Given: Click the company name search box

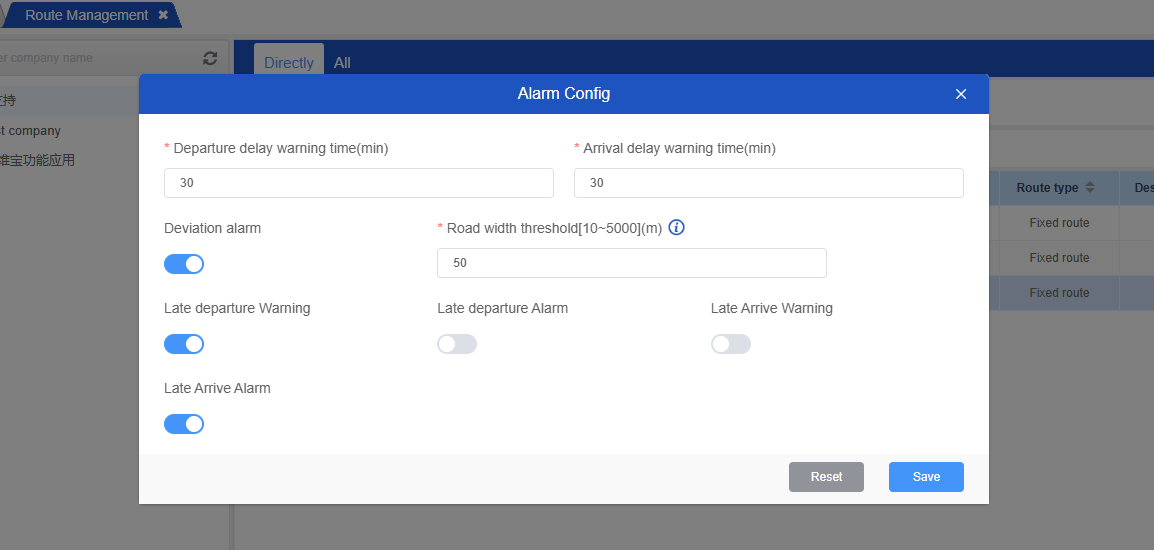Looking at the screenshot, I should 95,58.
